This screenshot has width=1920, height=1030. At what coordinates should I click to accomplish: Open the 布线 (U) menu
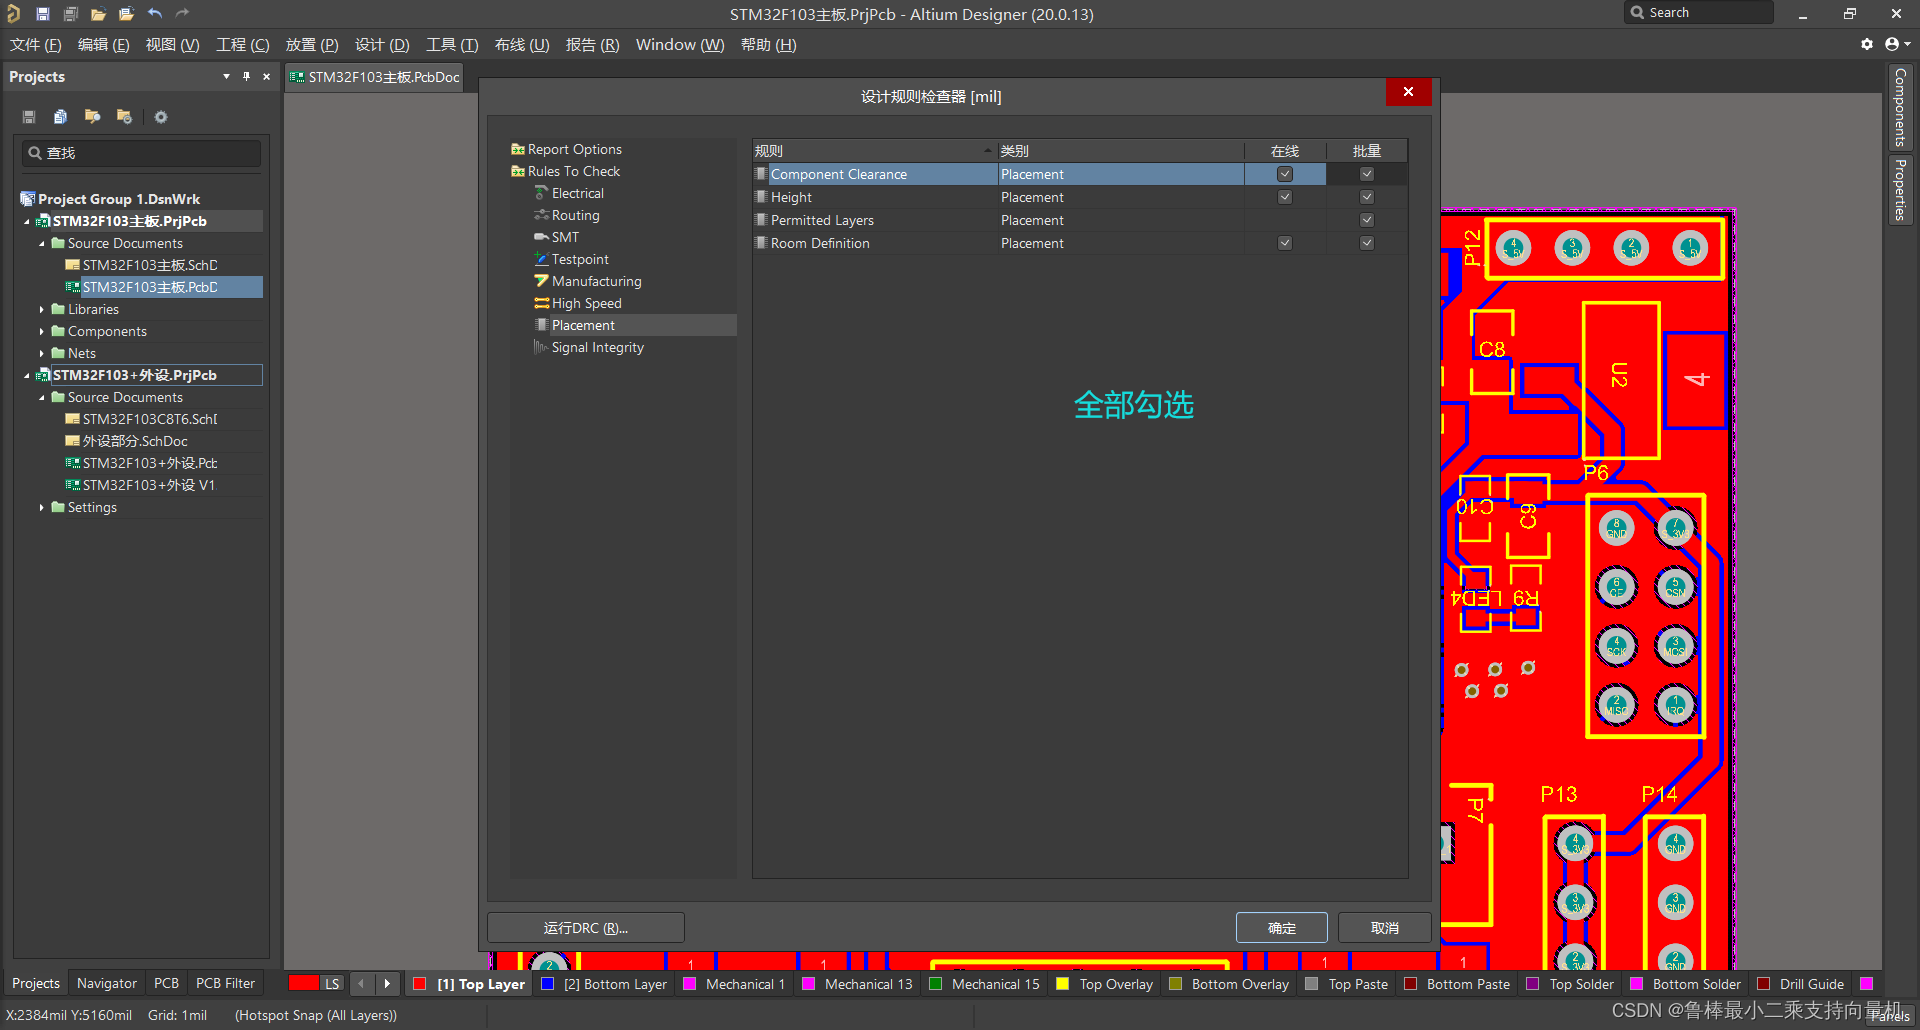coord(522,44)
